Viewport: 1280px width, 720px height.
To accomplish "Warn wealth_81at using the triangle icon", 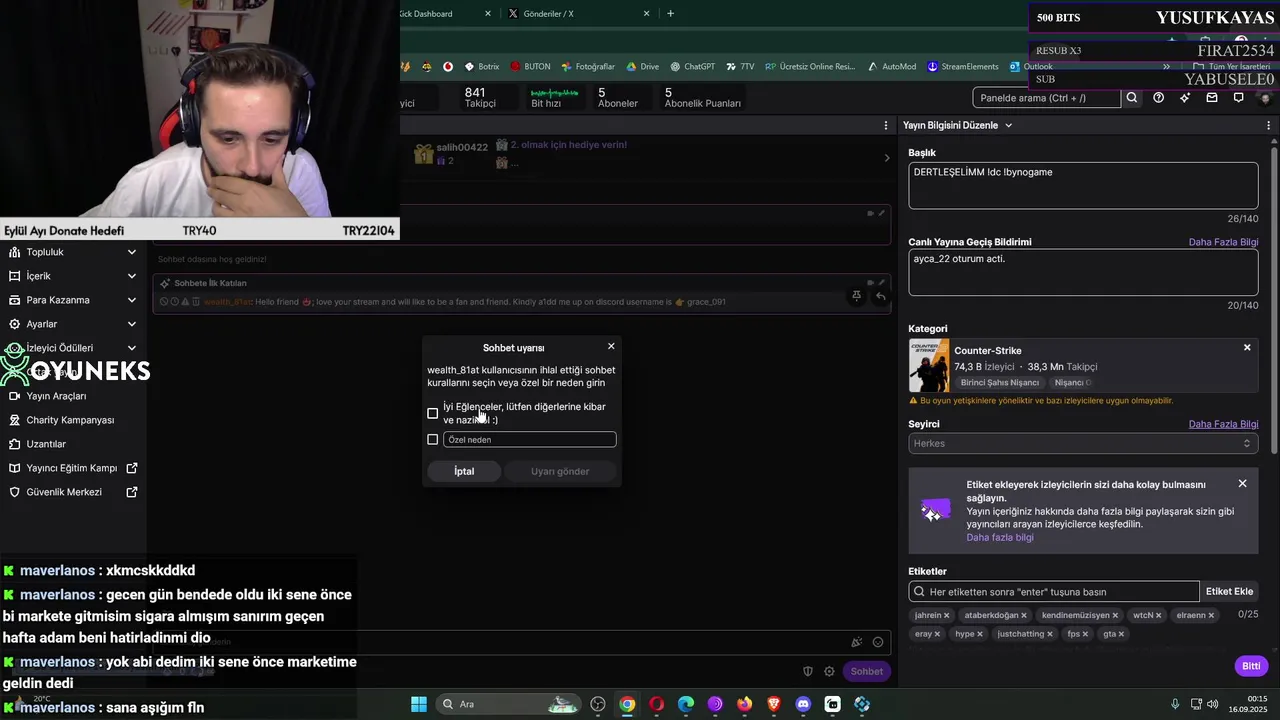I will pos(185,302).
